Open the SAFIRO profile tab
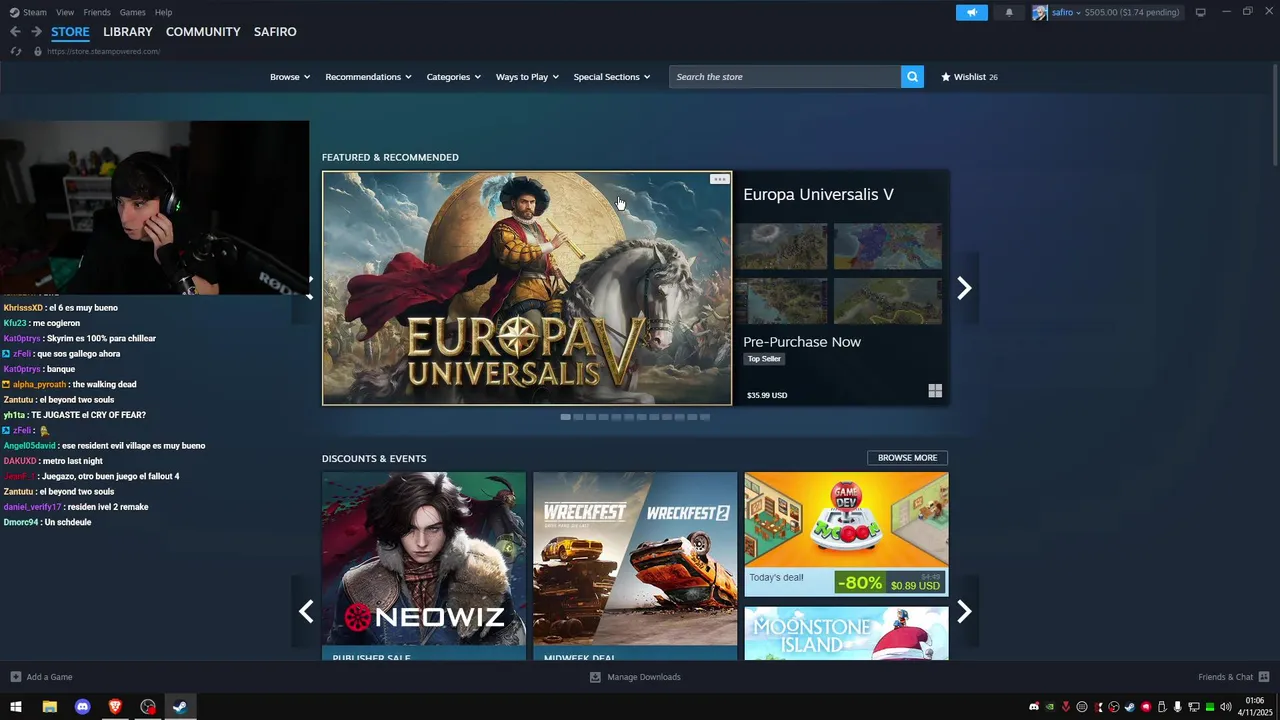This screenshot has height=720, width=1280. 275,32
